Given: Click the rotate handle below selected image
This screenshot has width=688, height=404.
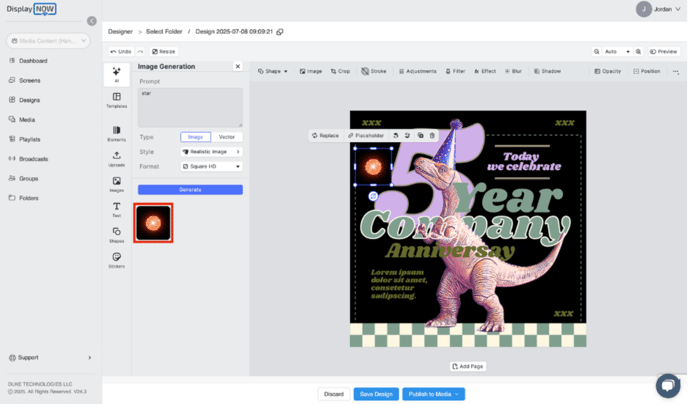Looking at the screenshot, I should click(373, 196).
